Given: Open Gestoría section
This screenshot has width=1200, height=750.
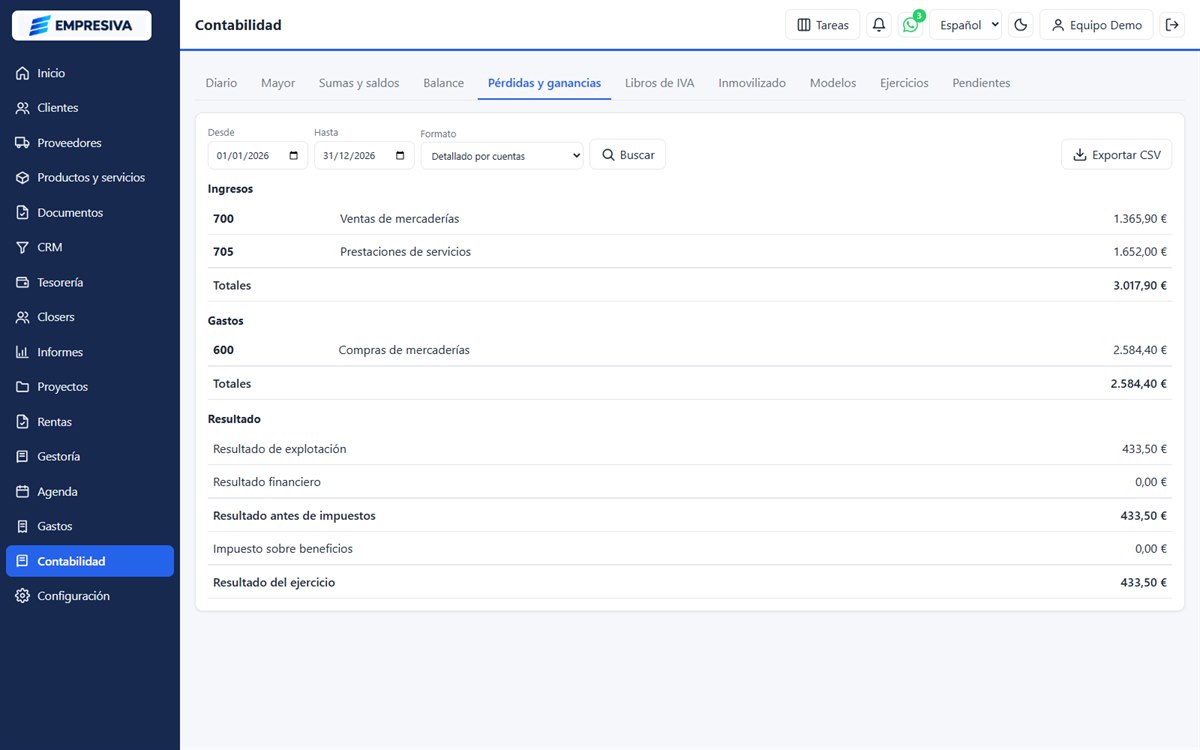Looking at the screenshot, I should click(x=90, y=456).
